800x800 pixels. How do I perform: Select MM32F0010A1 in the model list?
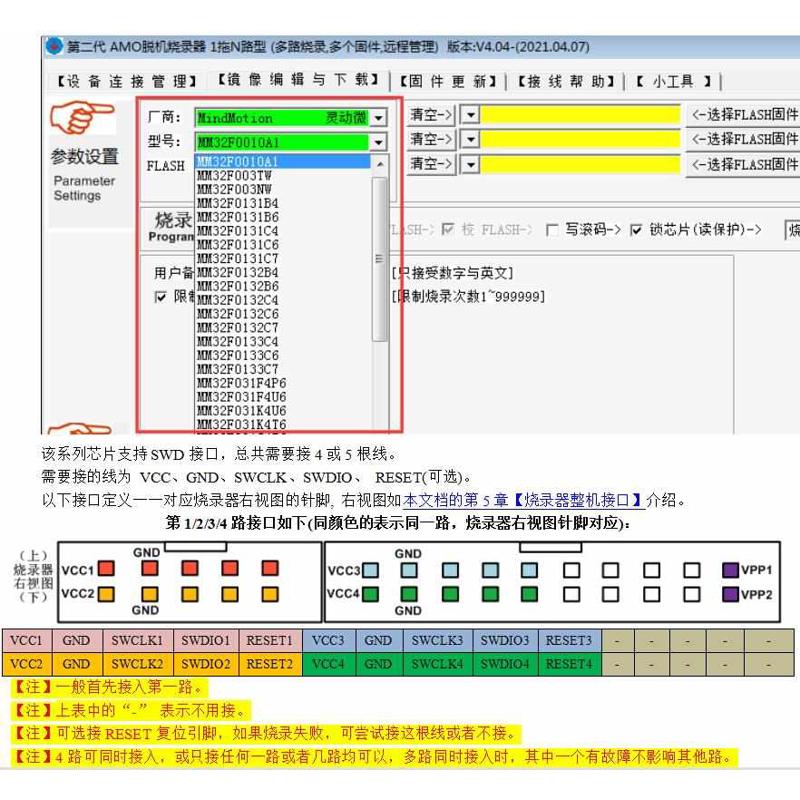click(283, 162)
